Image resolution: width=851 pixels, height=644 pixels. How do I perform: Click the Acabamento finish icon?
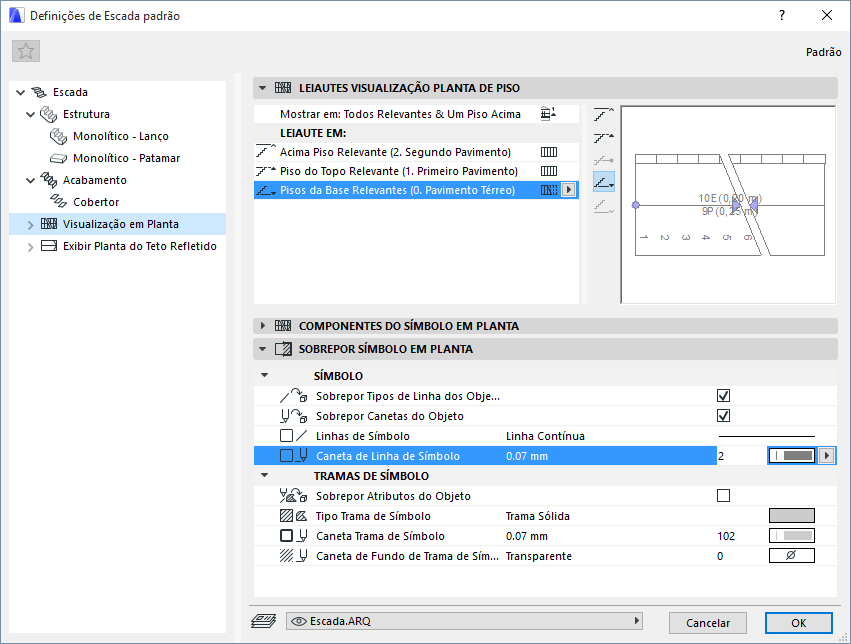48,180
